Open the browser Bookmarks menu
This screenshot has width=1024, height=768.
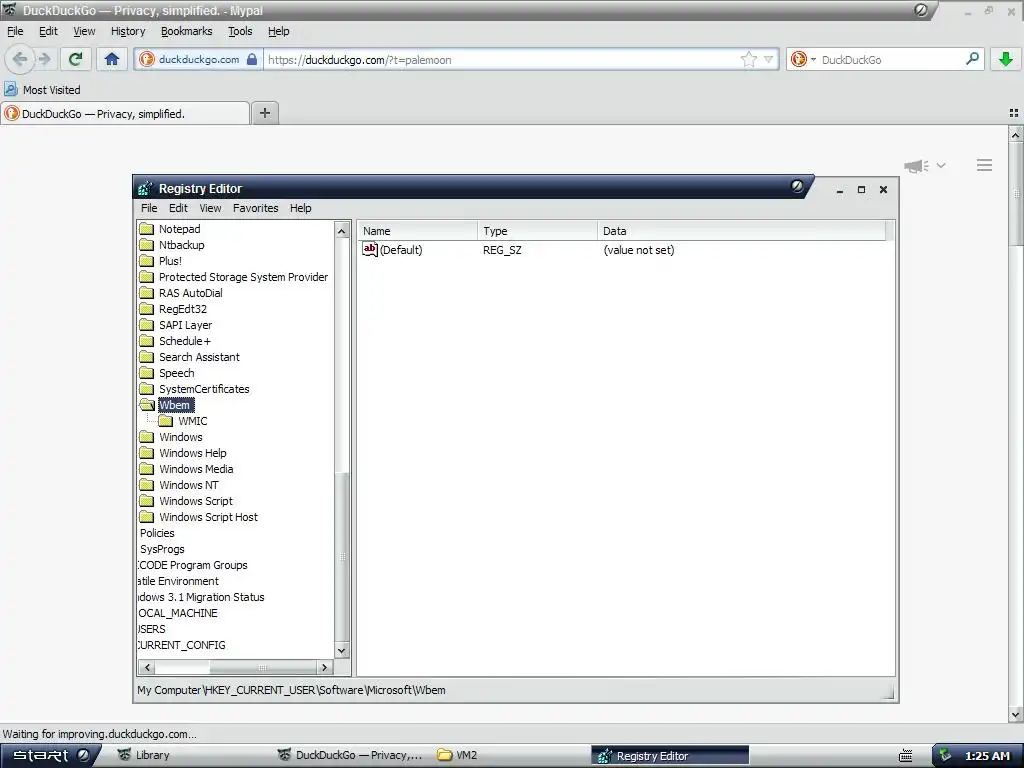(x=186, y=31)
